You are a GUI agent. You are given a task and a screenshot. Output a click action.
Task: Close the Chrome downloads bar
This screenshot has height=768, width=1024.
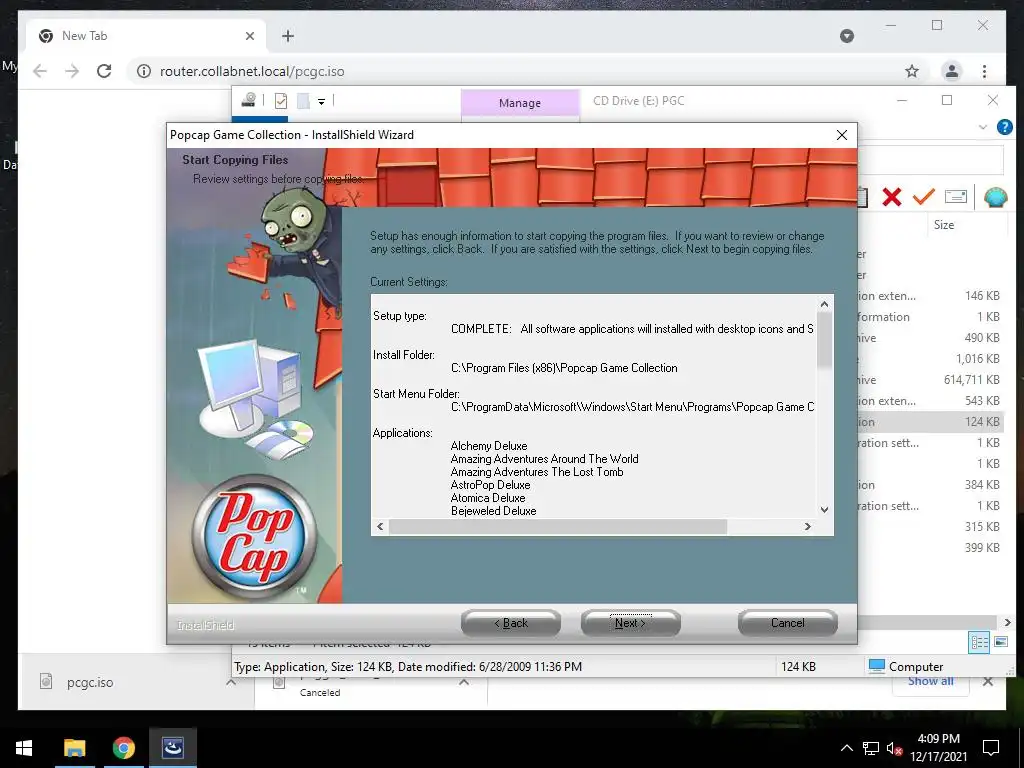click(x=987, y=682)
